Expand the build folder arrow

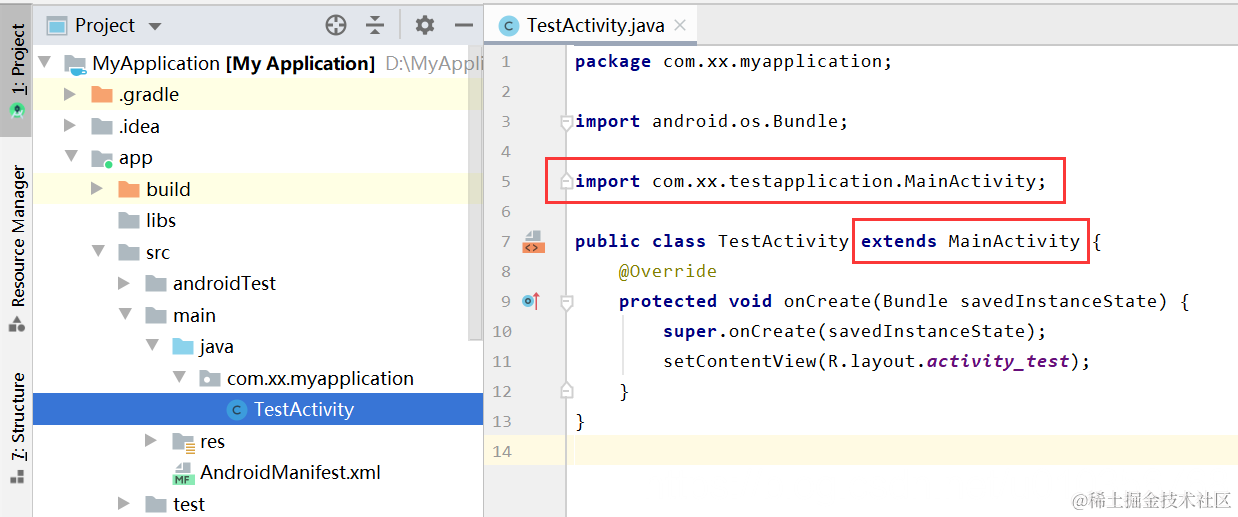pos(97,189)
